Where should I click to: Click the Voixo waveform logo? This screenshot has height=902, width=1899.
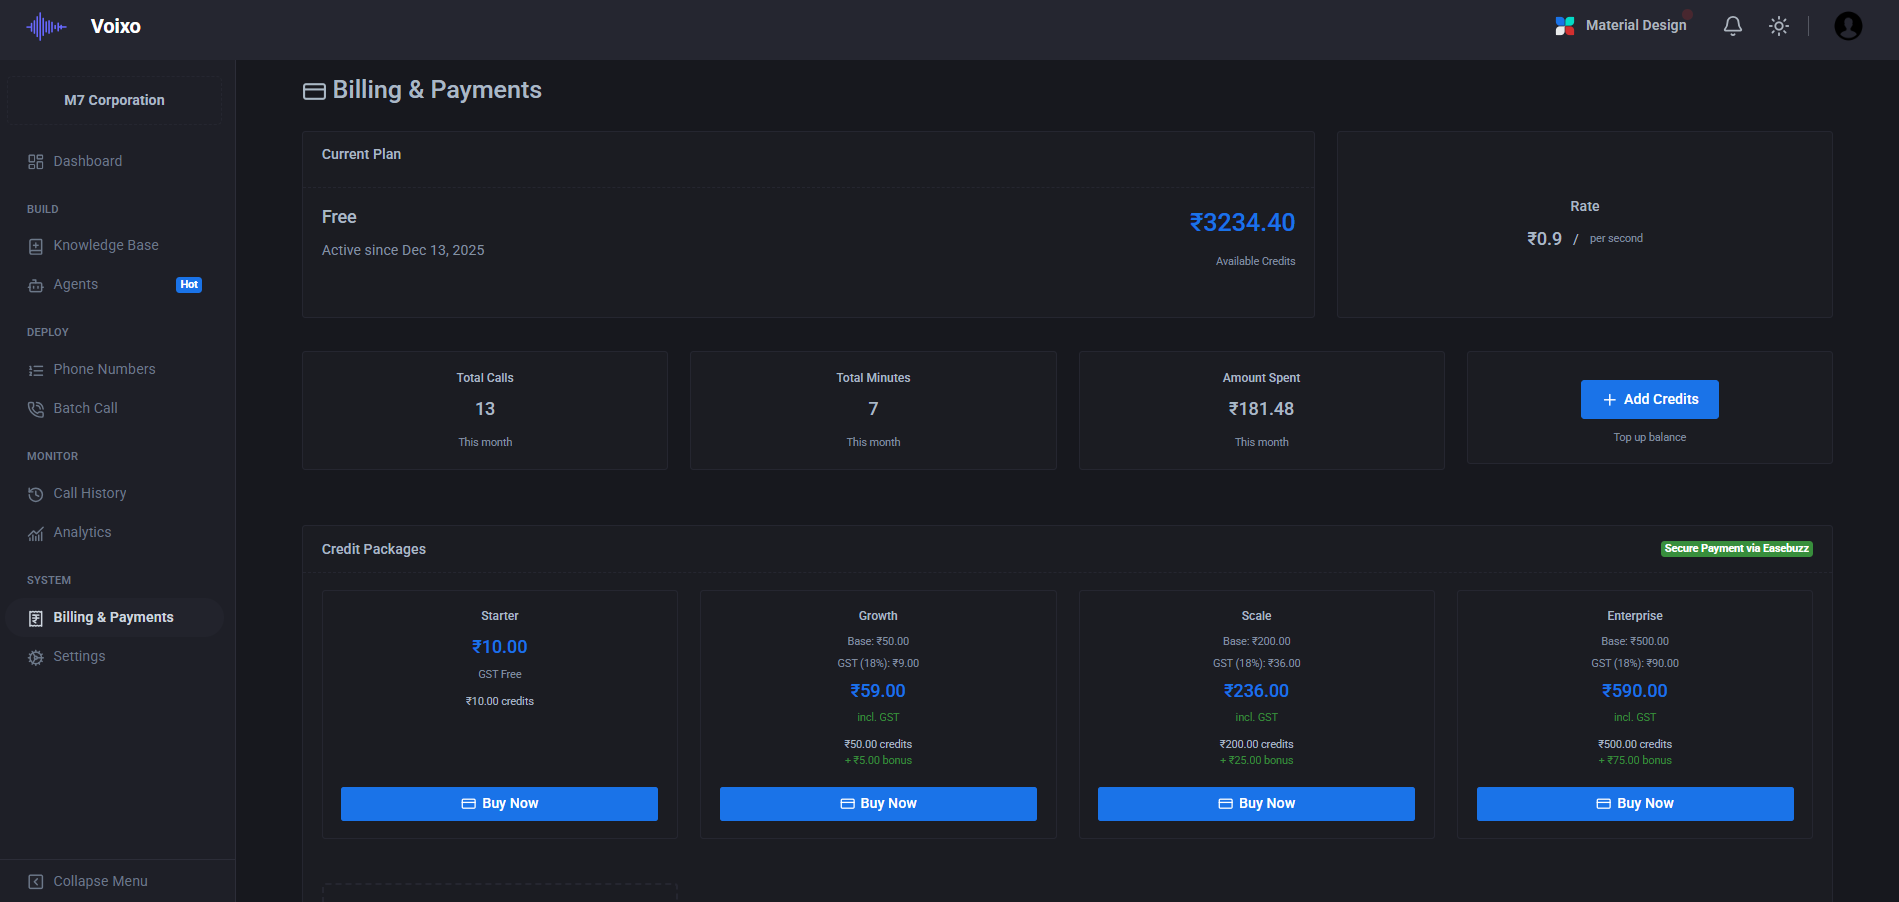pos(44,26)
